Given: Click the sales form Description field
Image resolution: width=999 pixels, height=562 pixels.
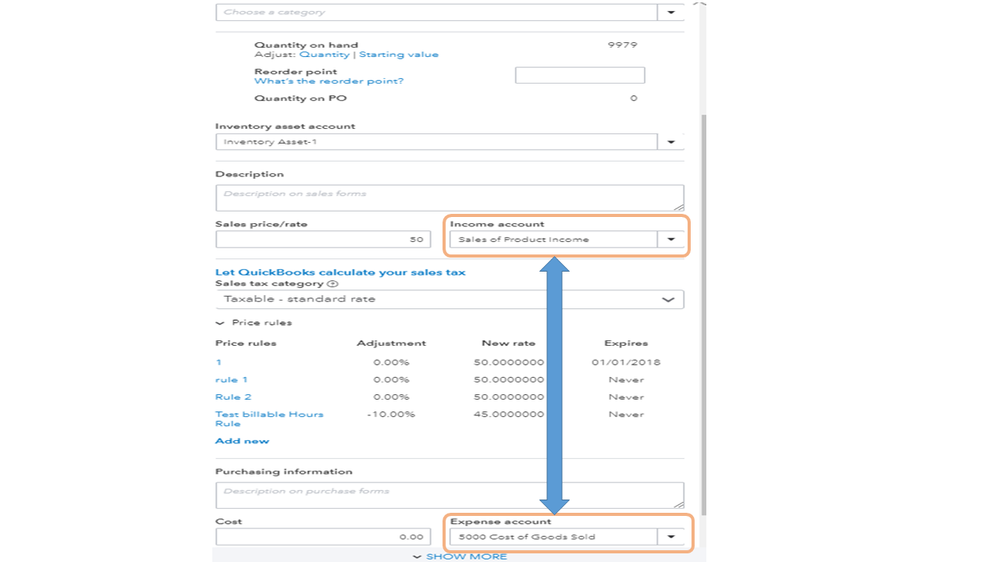Looking at the screenshot, I should [x=449, y=196].
